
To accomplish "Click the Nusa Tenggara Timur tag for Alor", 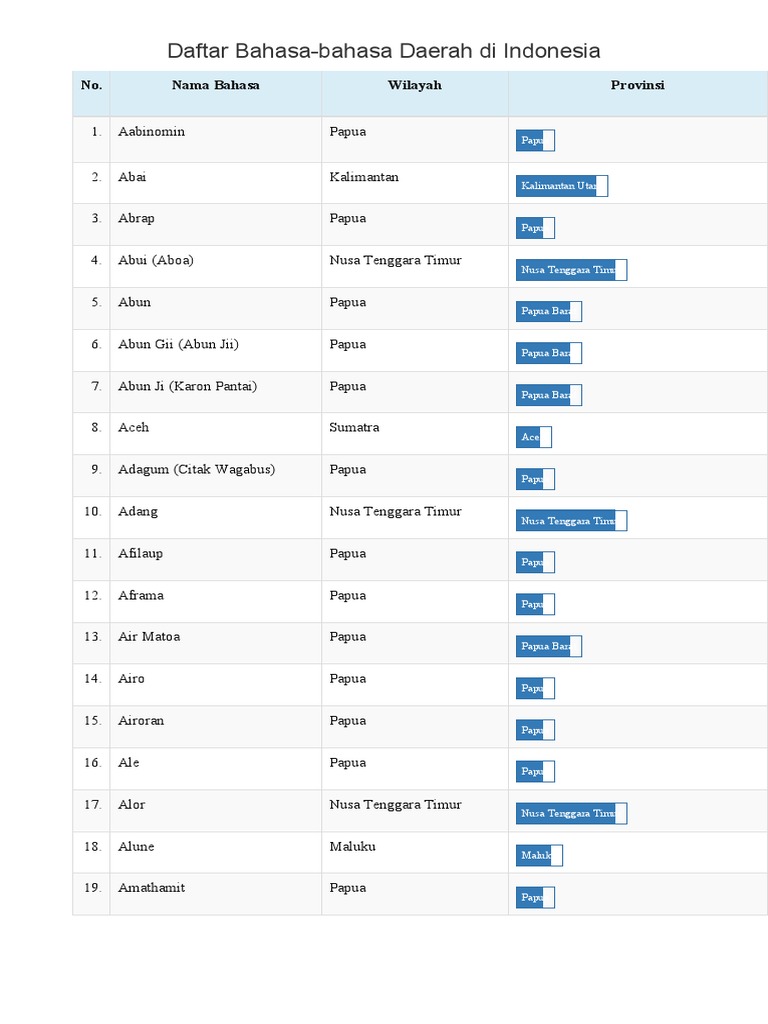I will coord(571,814).
